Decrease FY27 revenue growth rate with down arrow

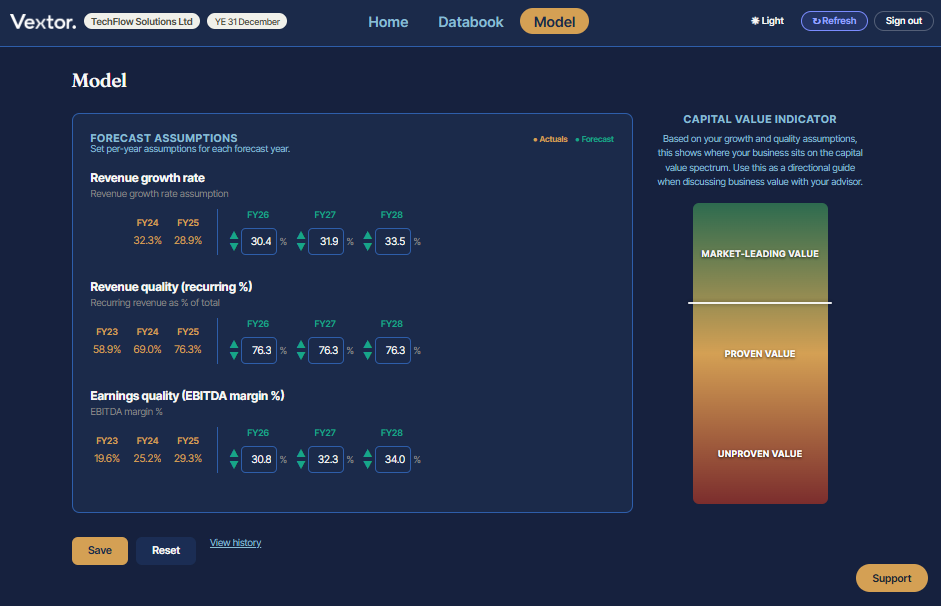pyautogui.click(x=301, y=247)
